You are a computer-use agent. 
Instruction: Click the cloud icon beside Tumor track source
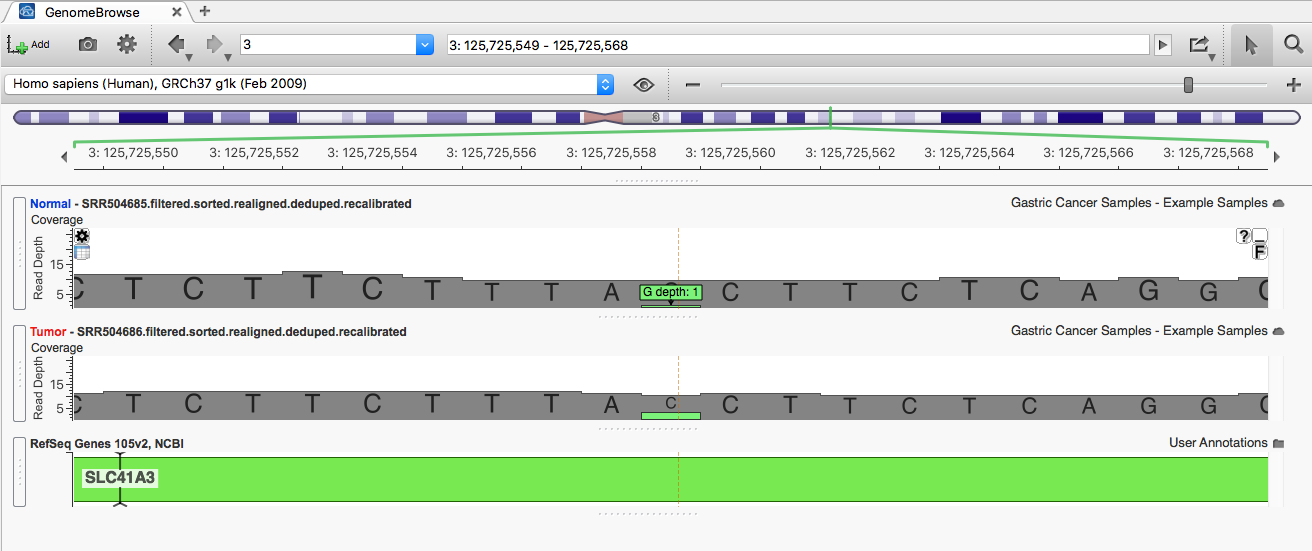(1278, 331)
